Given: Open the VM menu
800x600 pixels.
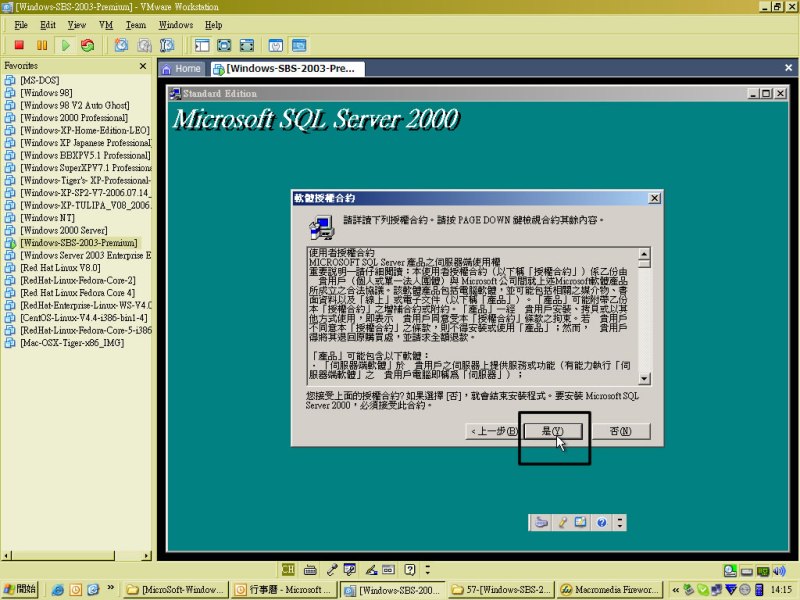Looking at the screenshot, I should click(106, 25).
